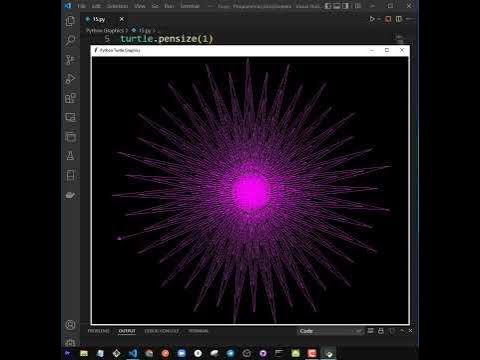Switch to the Problems panel tab
This screenshot has height=360, width=480.
(x=98, y=331)
